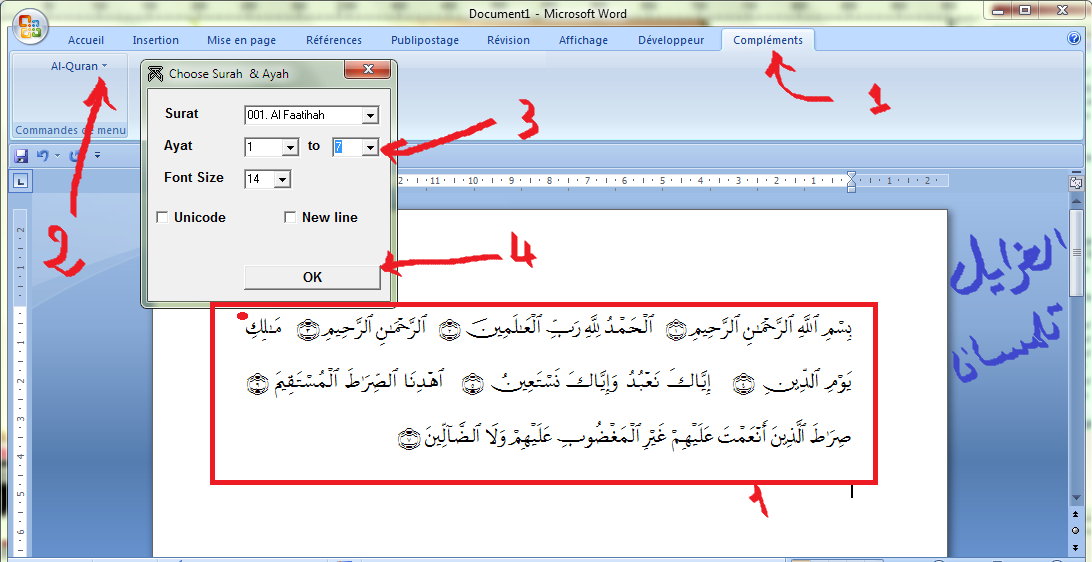Click the tab stop selector L icon
1092x562 pixels.
(x=21, y=181)
